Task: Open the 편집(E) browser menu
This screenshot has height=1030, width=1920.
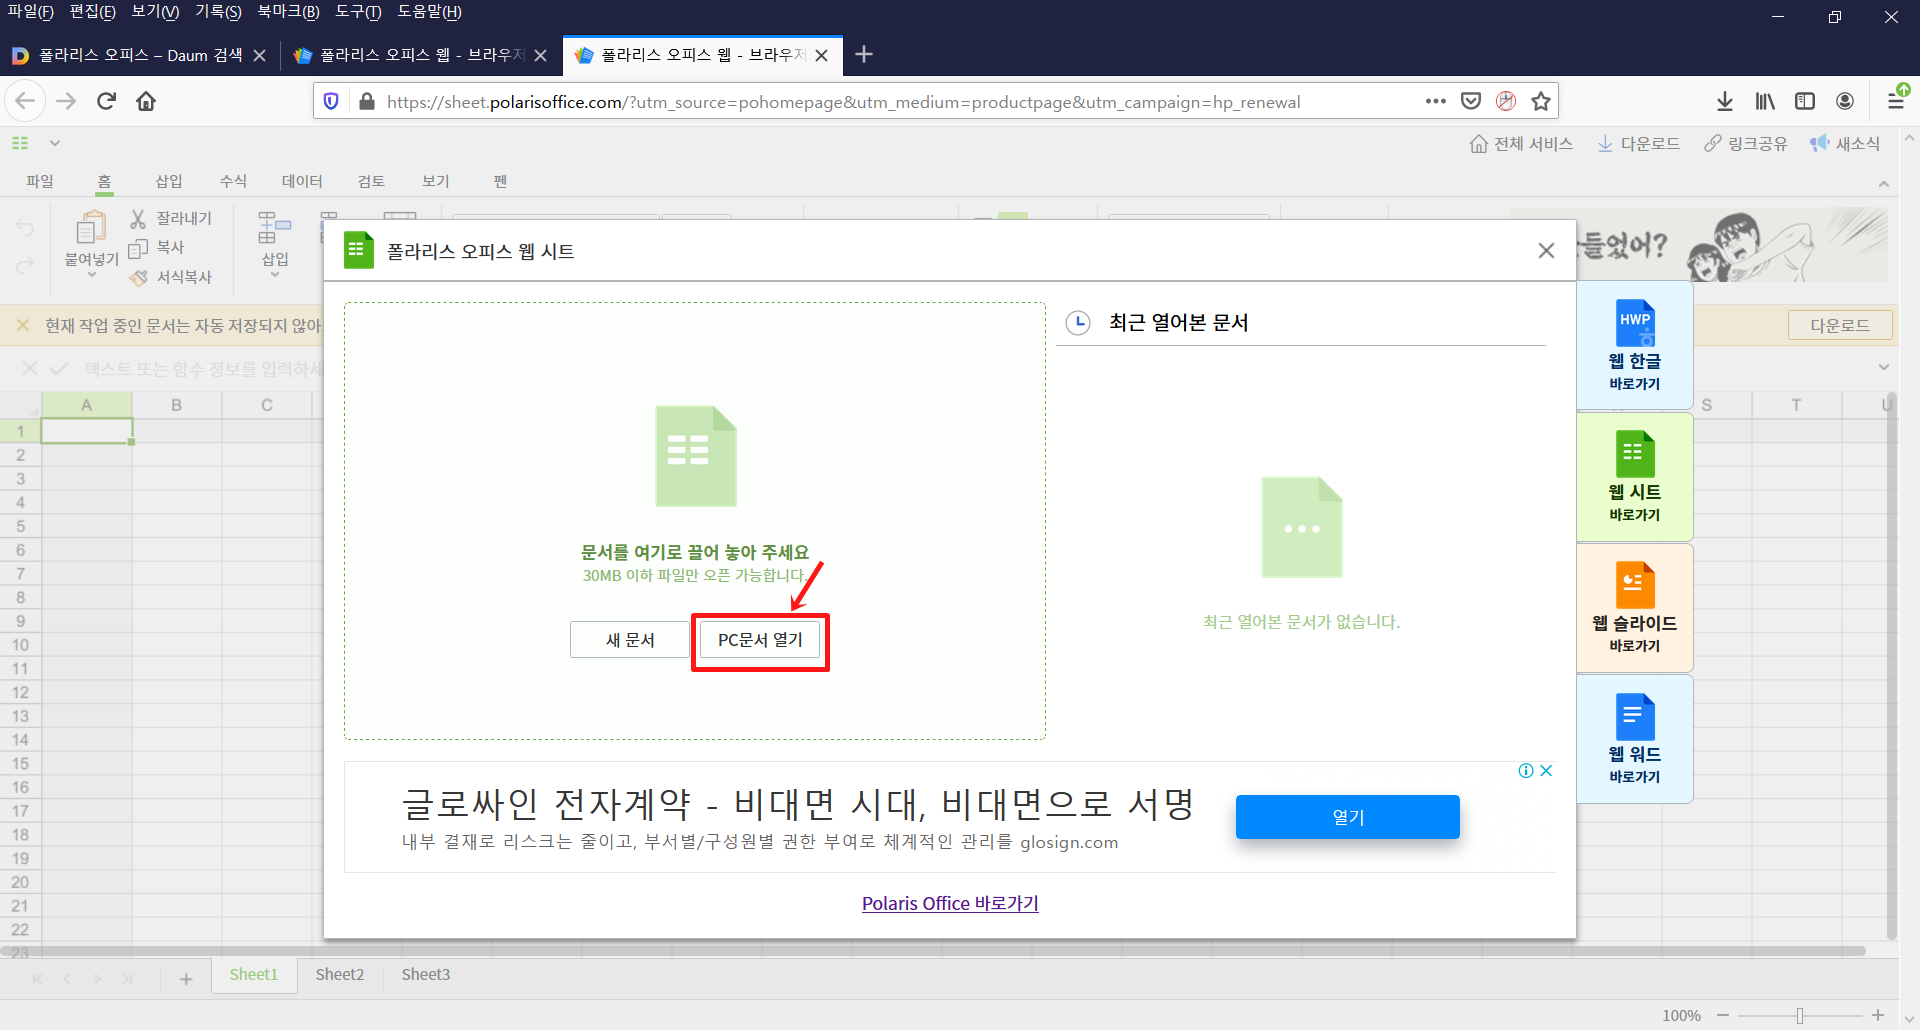Action: point(92,12)
